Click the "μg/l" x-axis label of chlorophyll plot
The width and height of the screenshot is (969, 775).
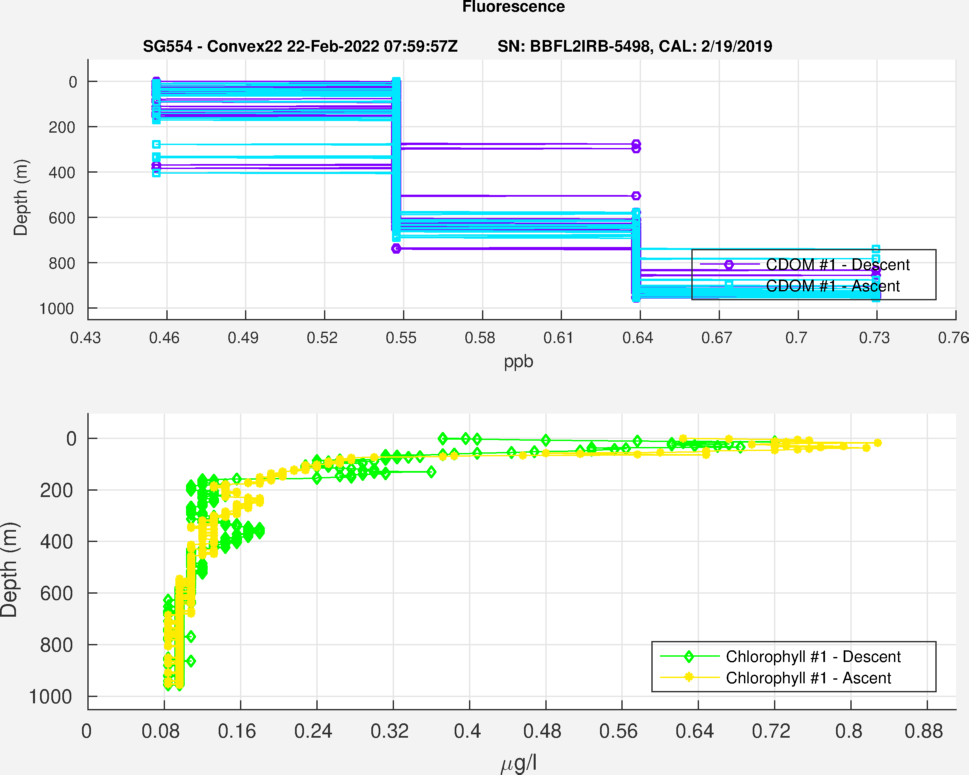(x=518, y=765)
